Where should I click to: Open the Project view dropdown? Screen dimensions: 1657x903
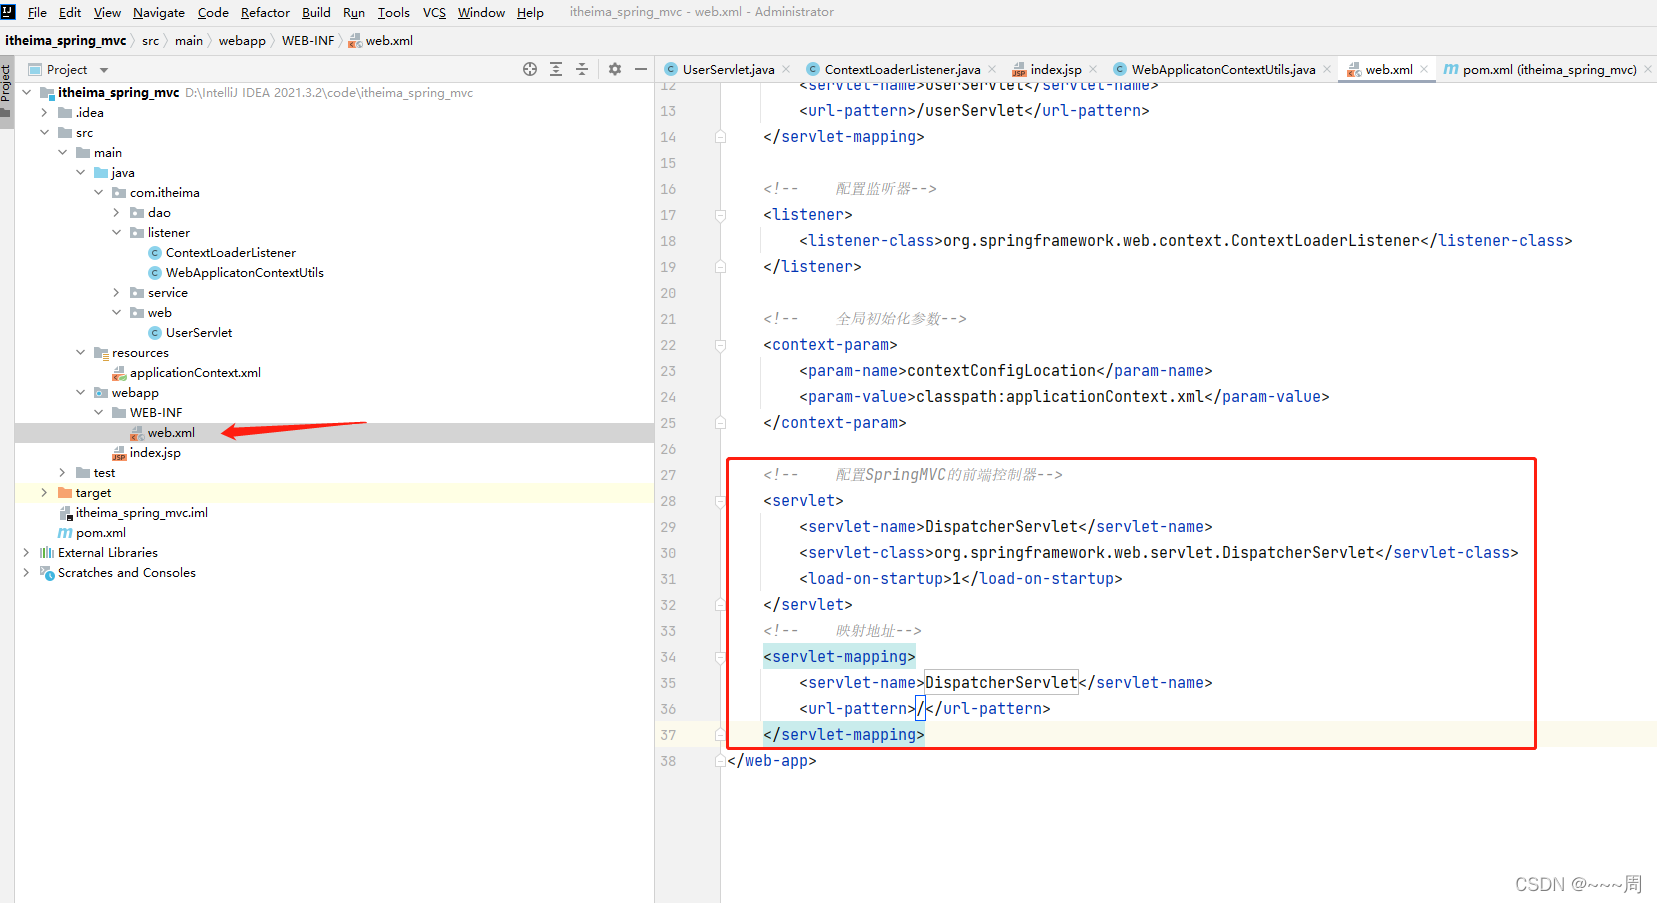pos(104,70)
